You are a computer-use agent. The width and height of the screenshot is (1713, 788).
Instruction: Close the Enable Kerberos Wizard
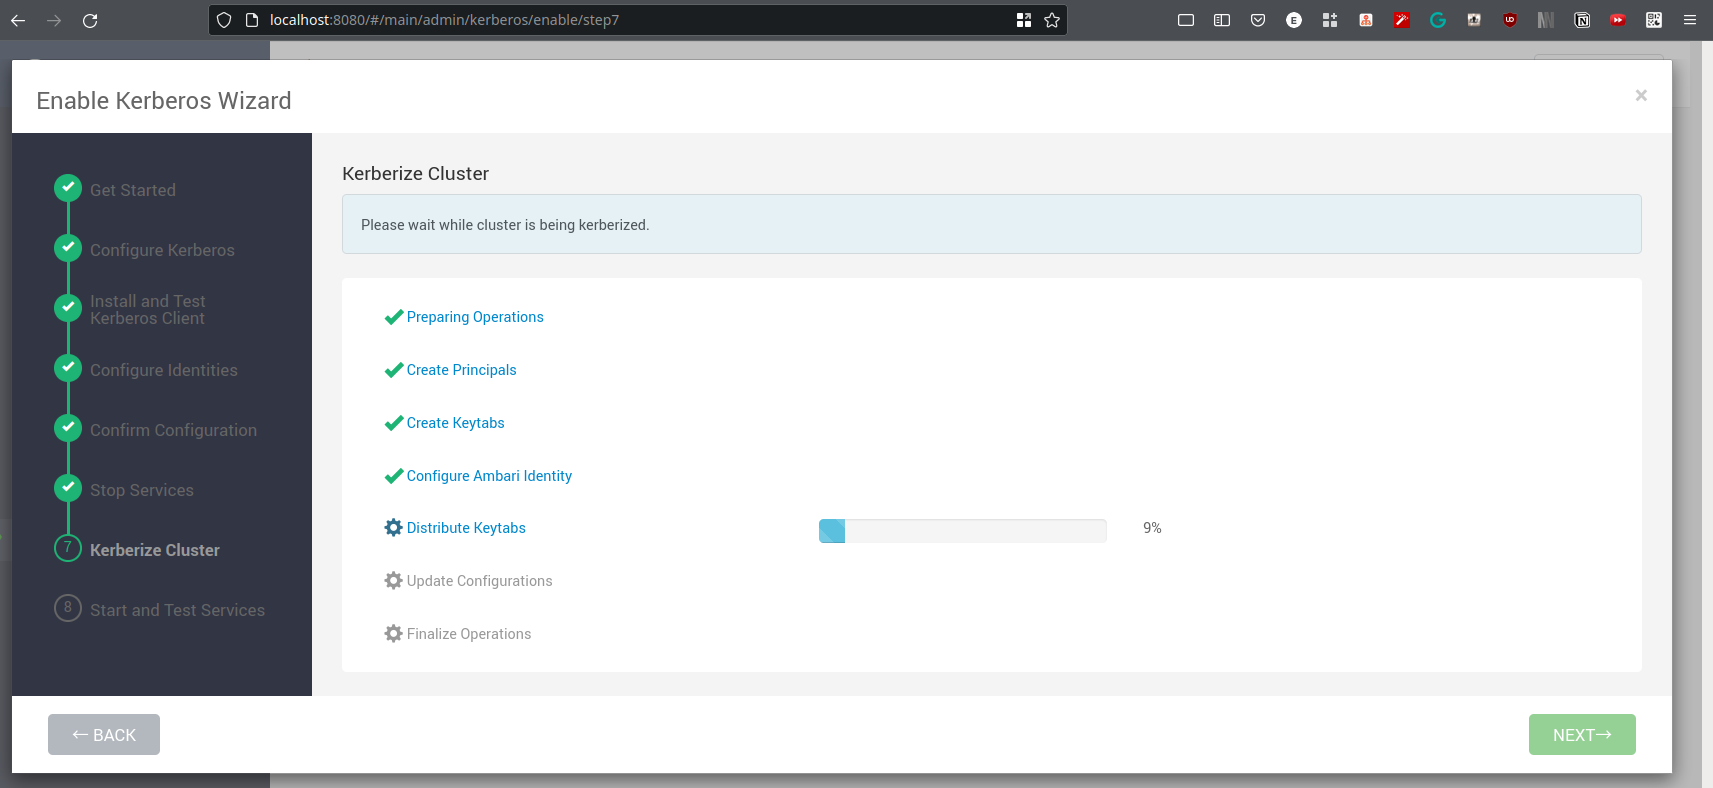click(x=1641, y=96)
